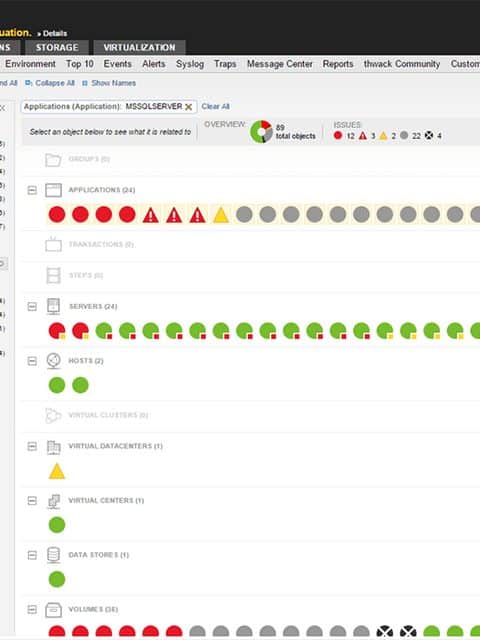
Task: Click the overview pie chart of total objects
Action: pyautogui.click(x=261, y=131)
